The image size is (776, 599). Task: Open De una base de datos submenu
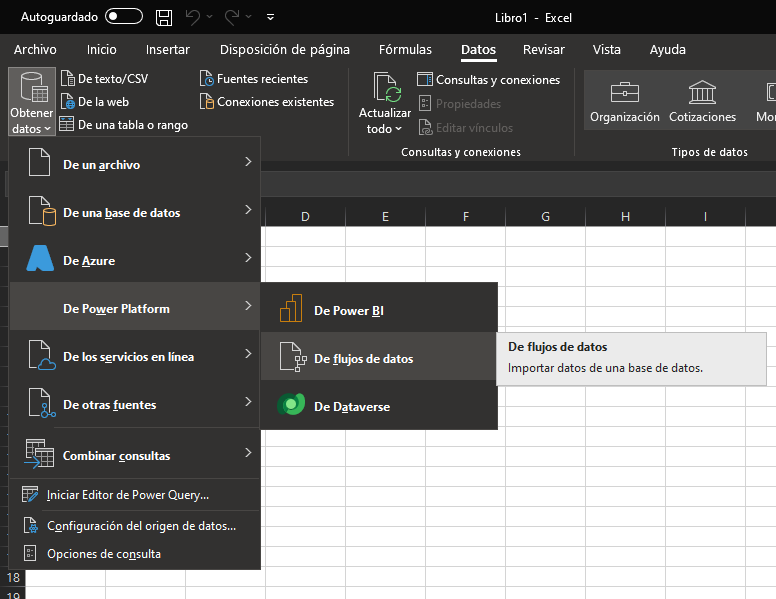135,210
